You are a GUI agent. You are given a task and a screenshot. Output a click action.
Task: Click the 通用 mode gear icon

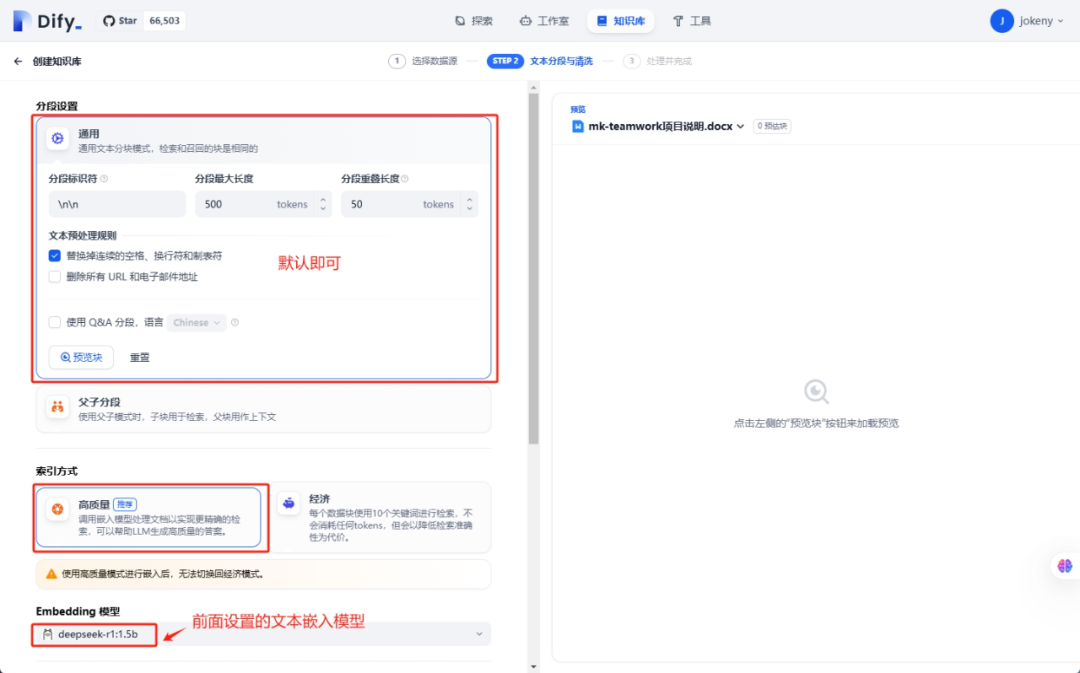point(58,138)
